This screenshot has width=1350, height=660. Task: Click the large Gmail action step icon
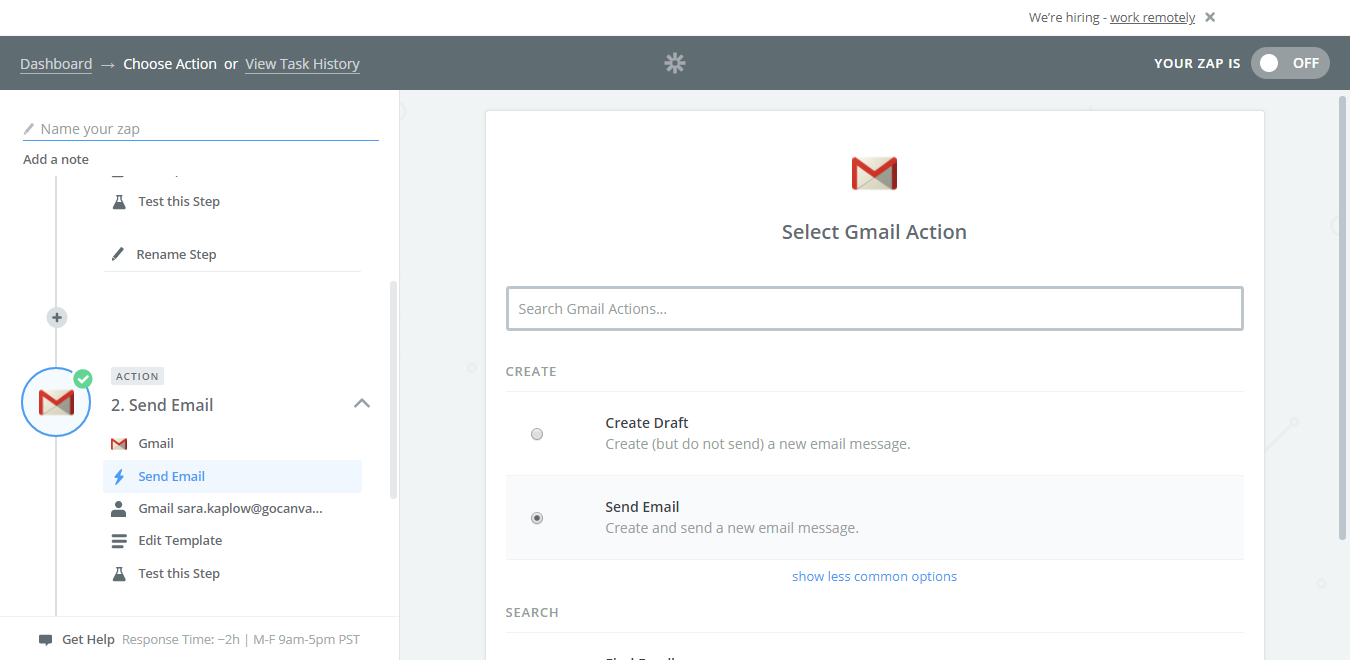coord(56,402)
